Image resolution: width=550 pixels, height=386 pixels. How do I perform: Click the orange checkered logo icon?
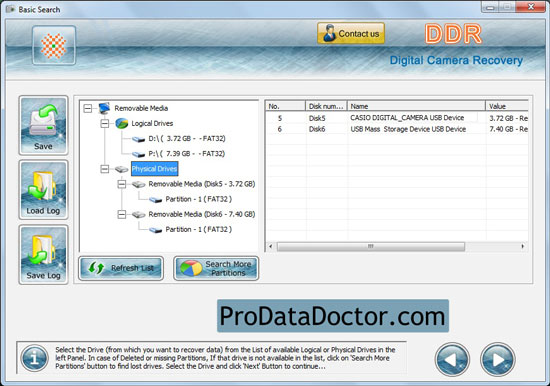click(54, 45)
